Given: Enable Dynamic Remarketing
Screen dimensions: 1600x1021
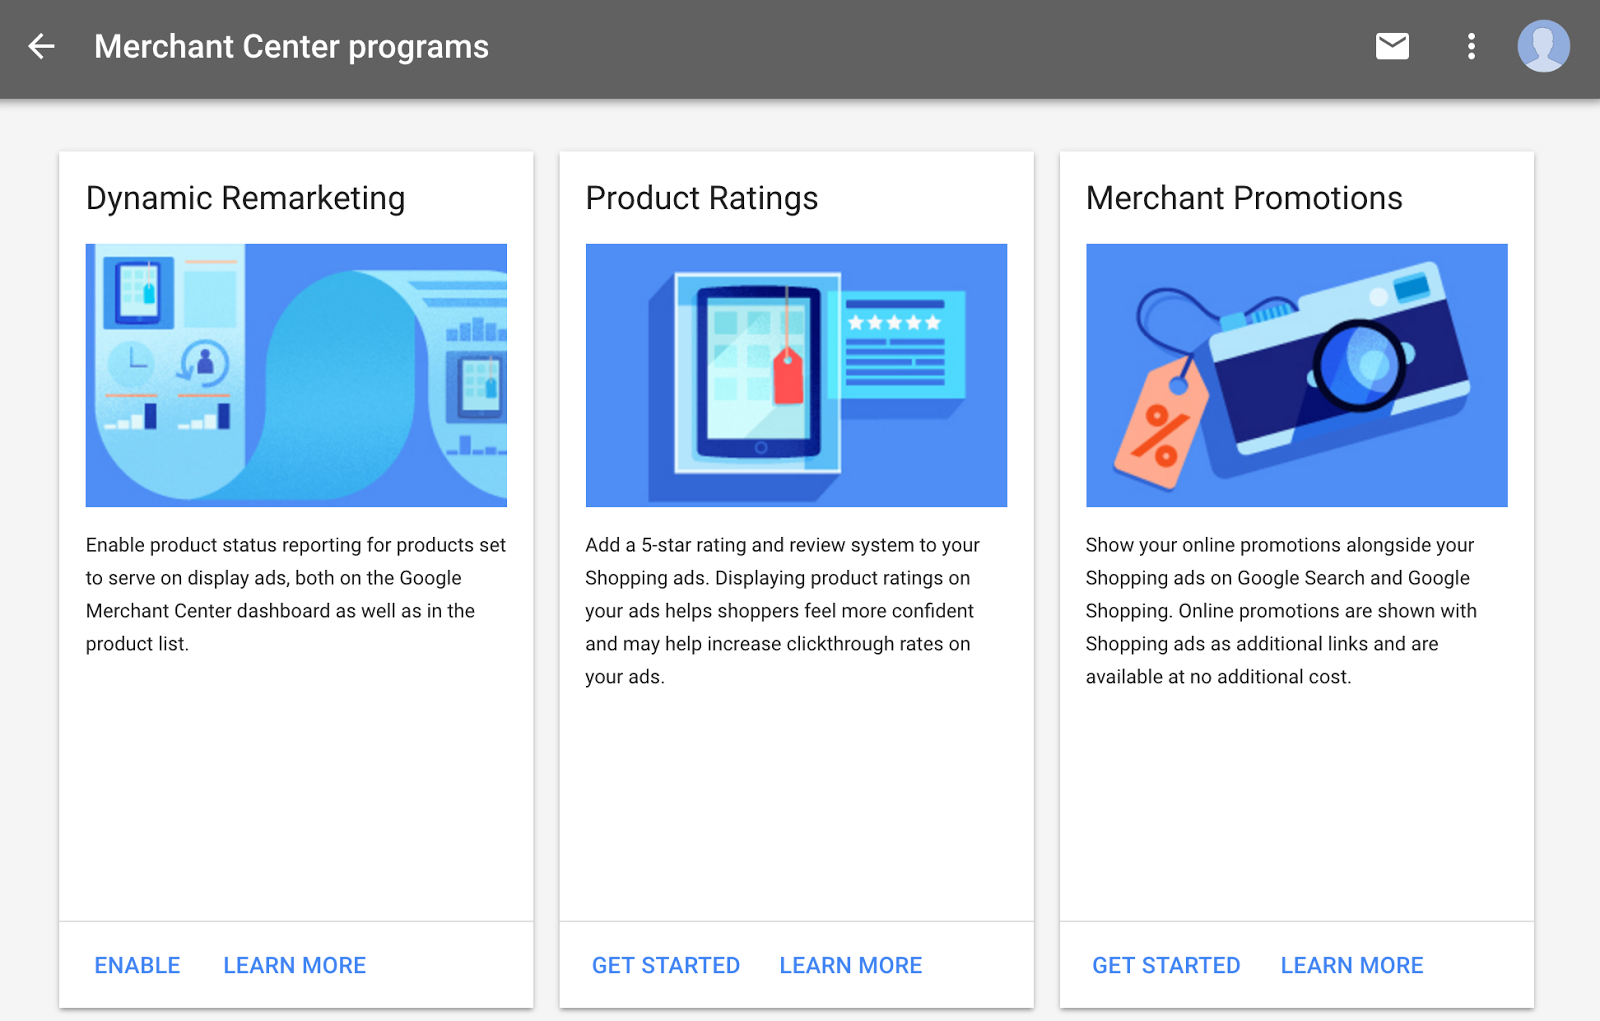Looking at the screenshot, I should click(x=137, y=964).
